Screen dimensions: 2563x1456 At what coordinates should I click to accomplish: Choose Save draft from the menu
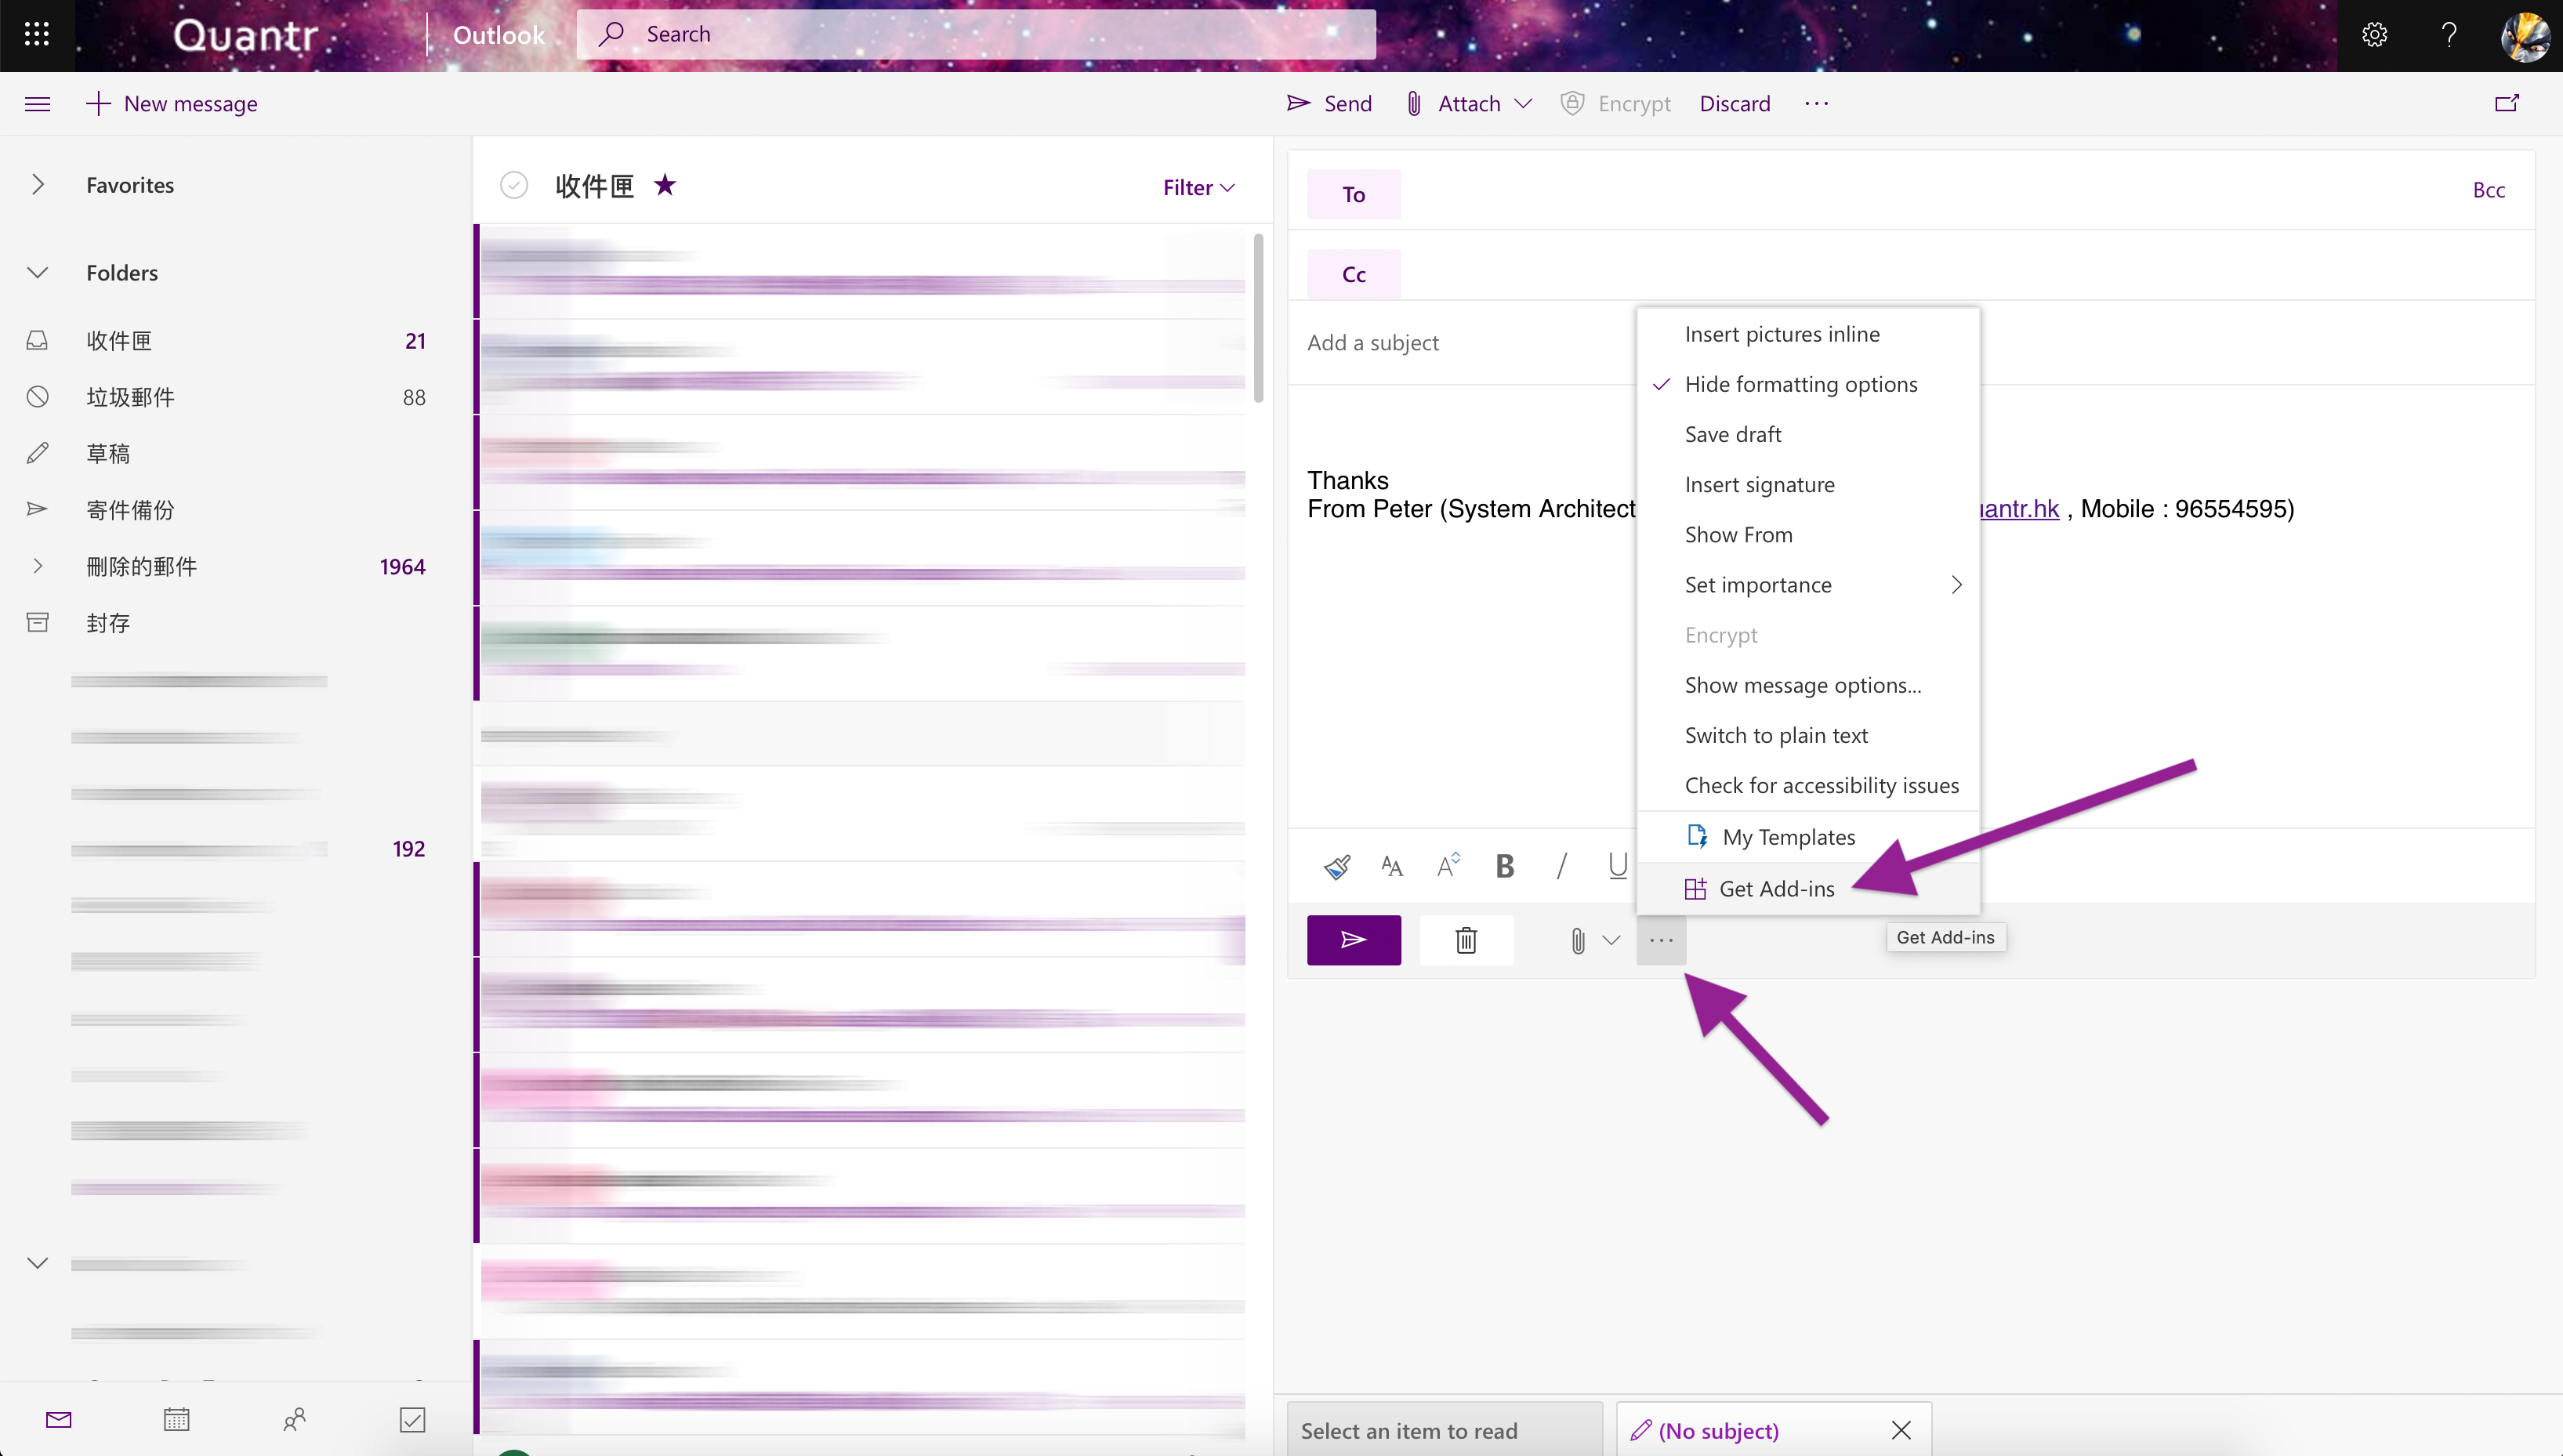[1732, 434]
